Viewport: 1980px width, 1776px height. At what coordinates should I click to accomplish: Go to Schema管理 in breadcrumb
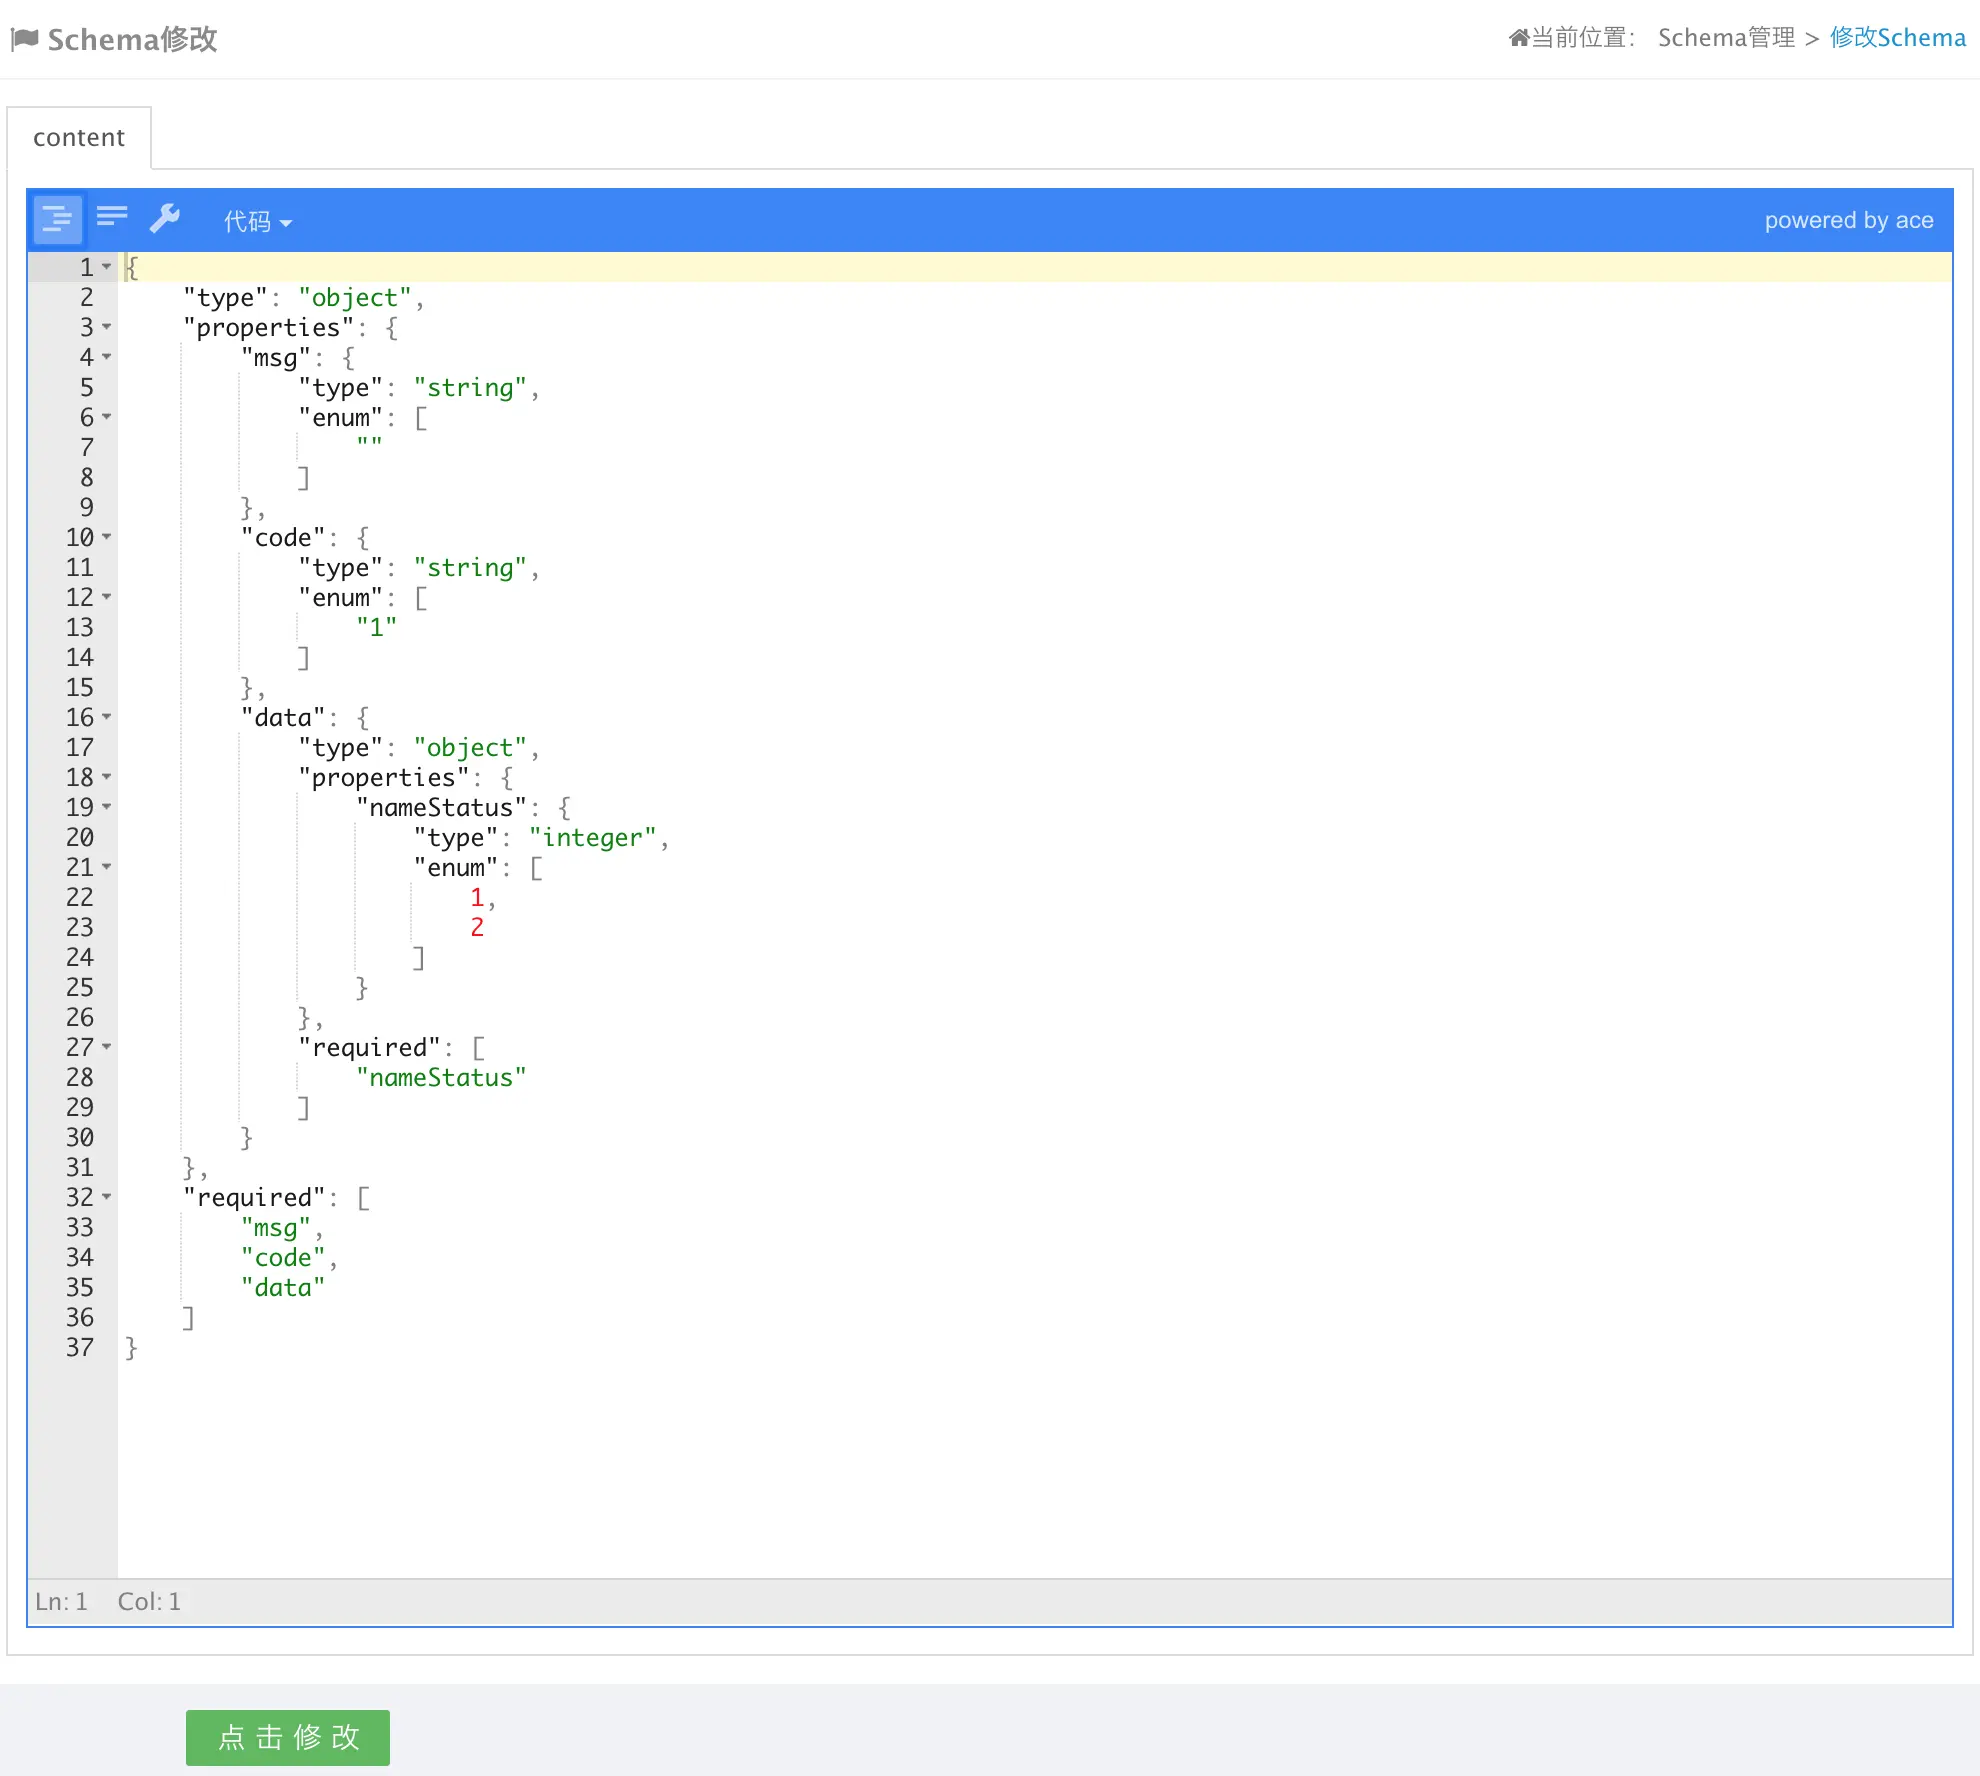coord(1726,38)
